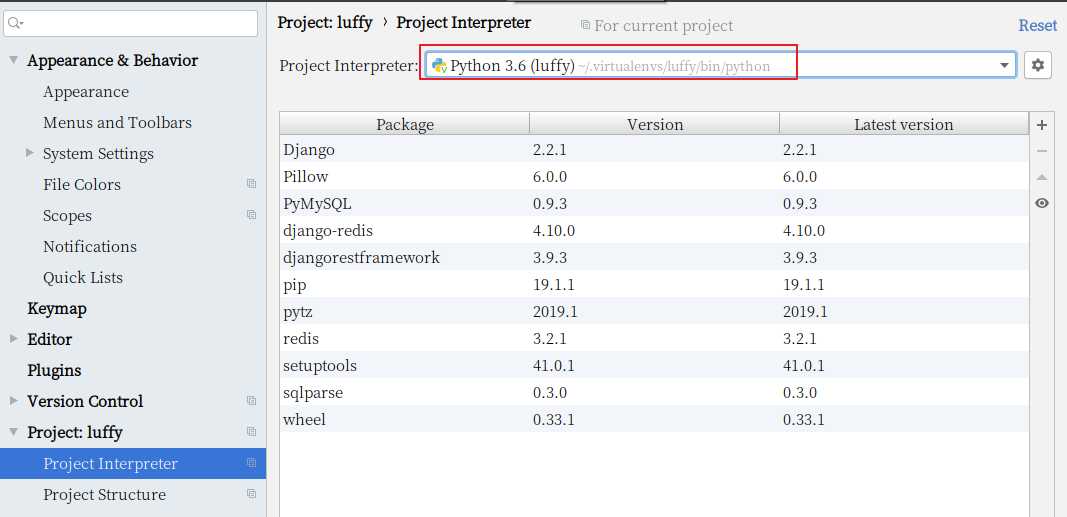Open the Quick Lists settings
This screenshot has height=517, width=1067.
(x=83, y=278)
